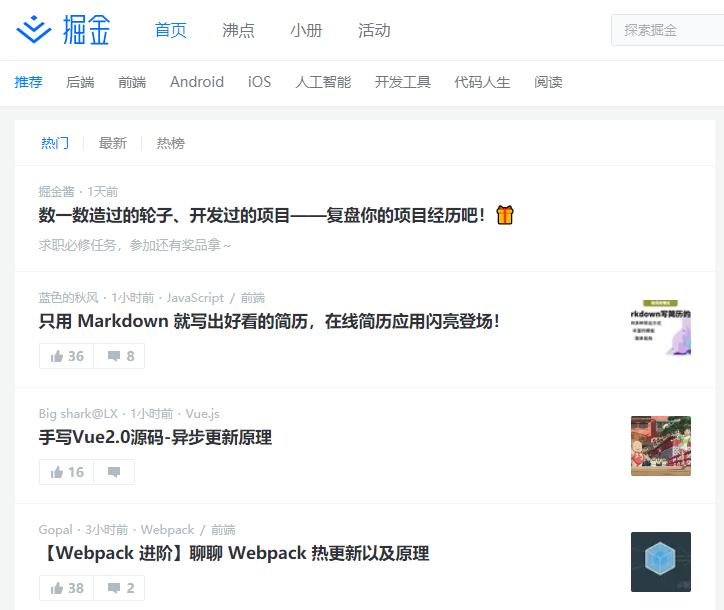Open author Big shark@LX profile
Image resolution: width=724 pixels, height=610 pixels.
click(x=78, y=414)
